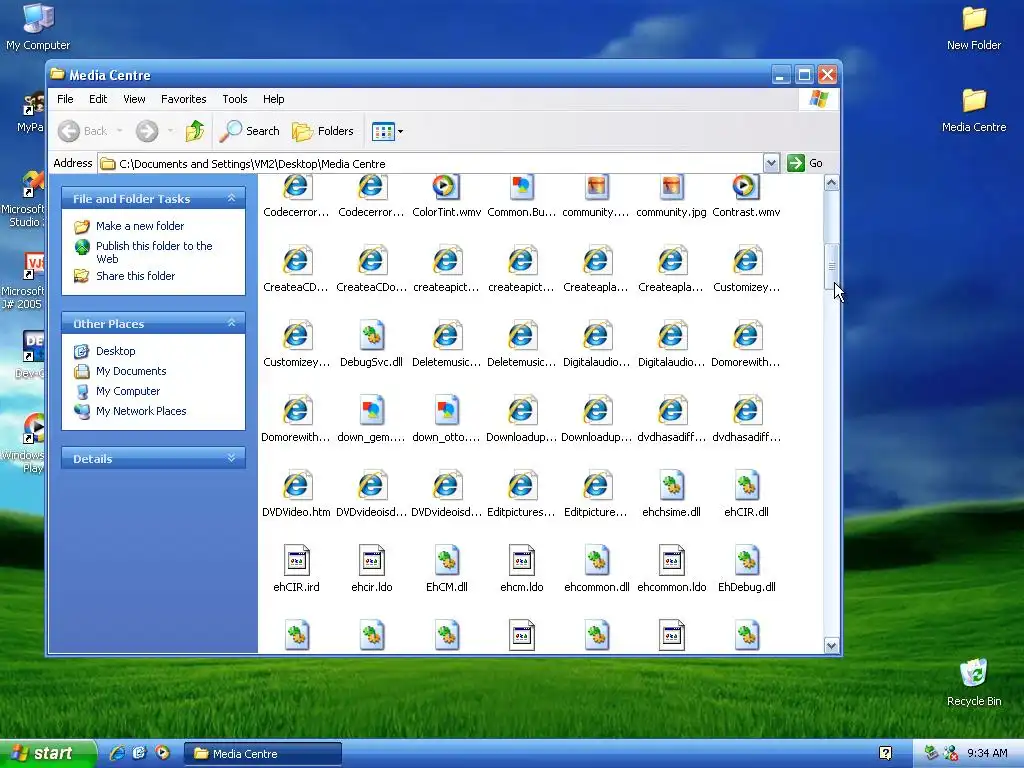This screenshot has width=1024, height=768.
Task: Click the Back navigation button
Action: [x=82, y=131]
